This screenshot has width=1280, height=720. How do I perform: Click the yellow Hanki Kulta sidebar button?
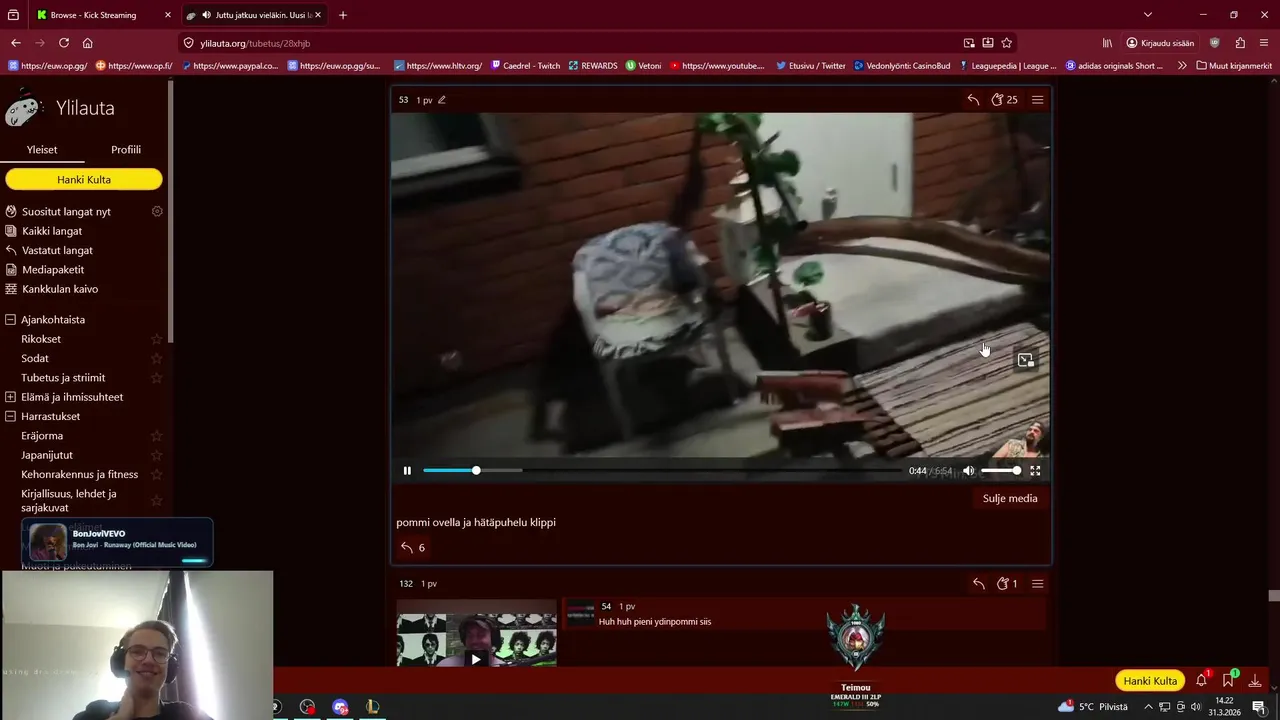(x=84, y=180)
